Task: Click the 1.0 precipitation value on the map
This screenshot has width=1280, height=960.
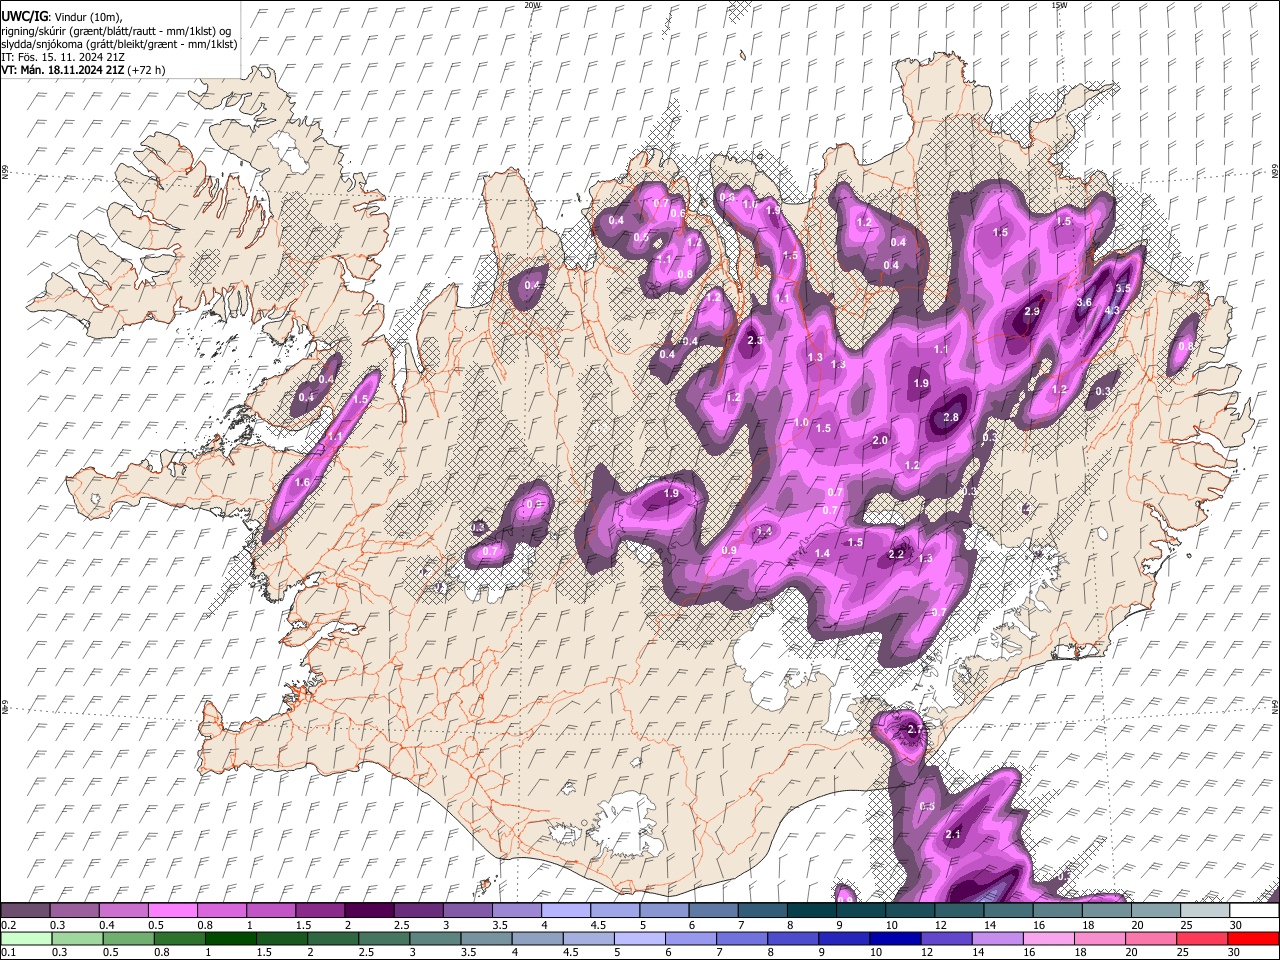Action: [x=801, y=423]
